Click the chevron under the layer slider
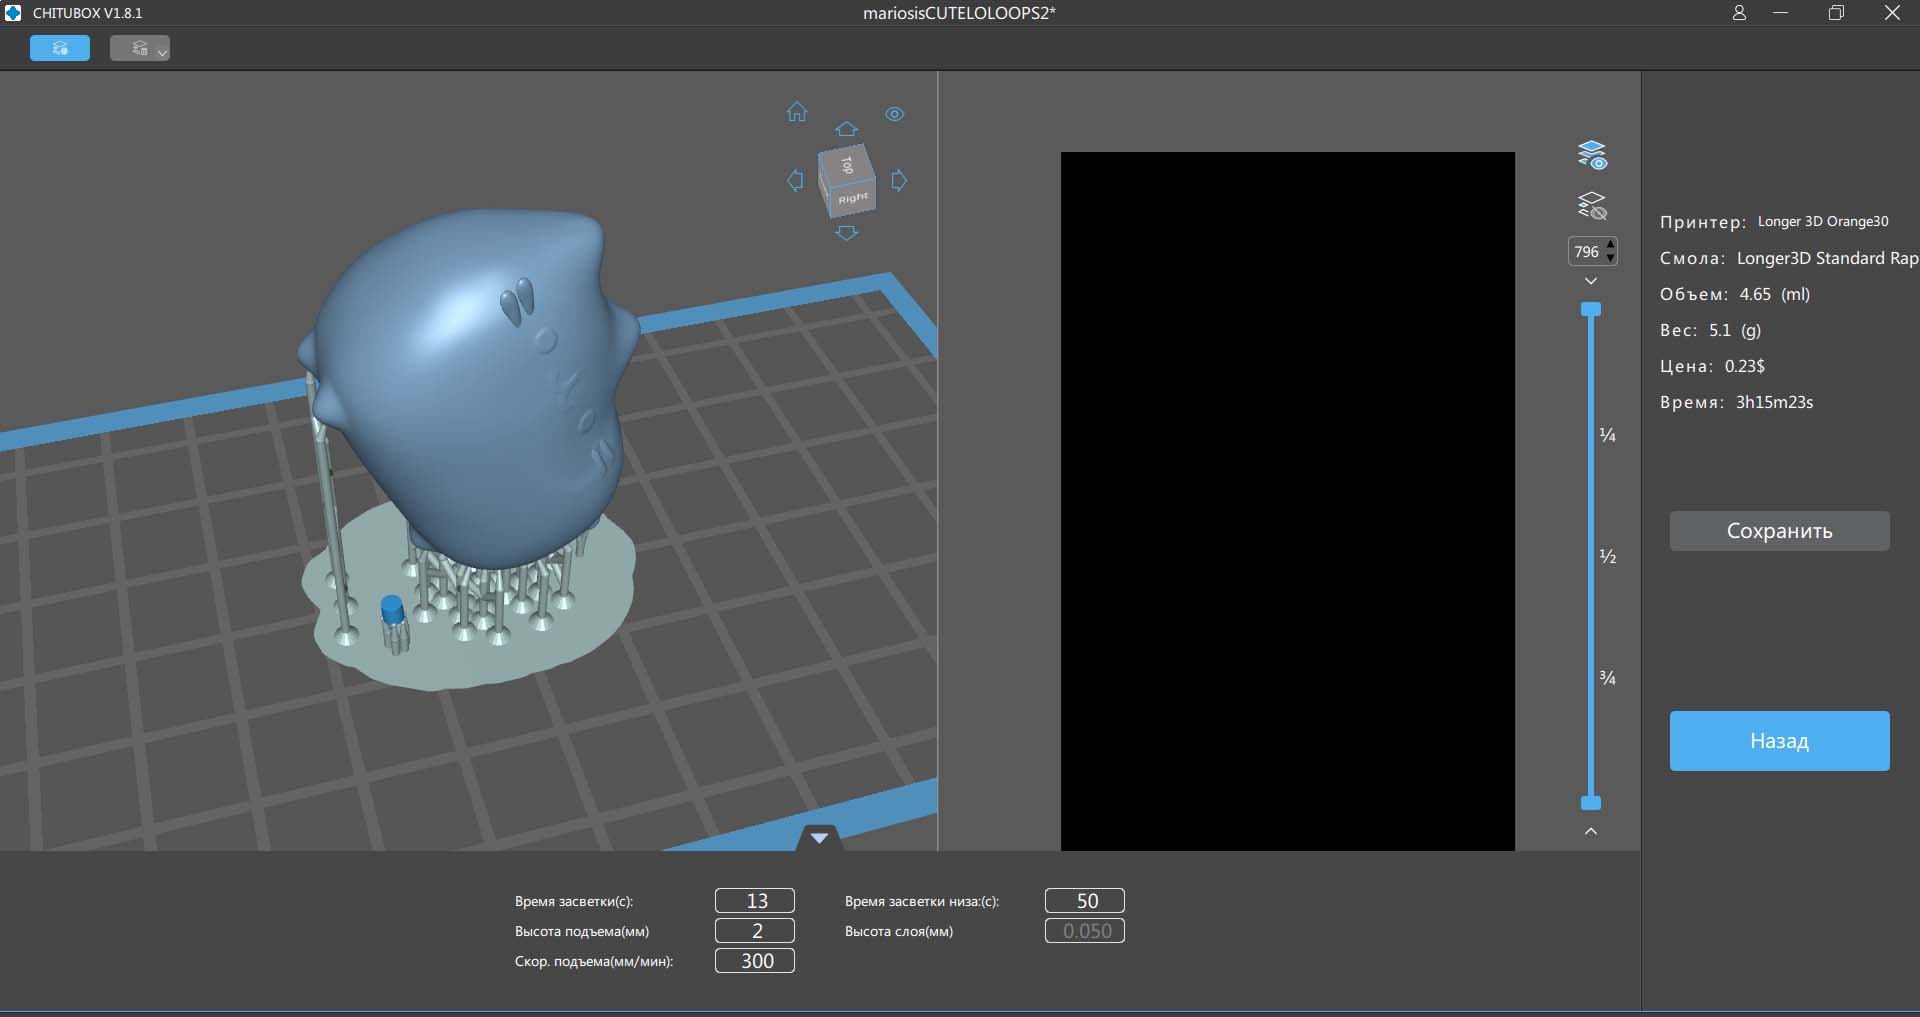The image size is (1920, 1017). (1591, 831)
